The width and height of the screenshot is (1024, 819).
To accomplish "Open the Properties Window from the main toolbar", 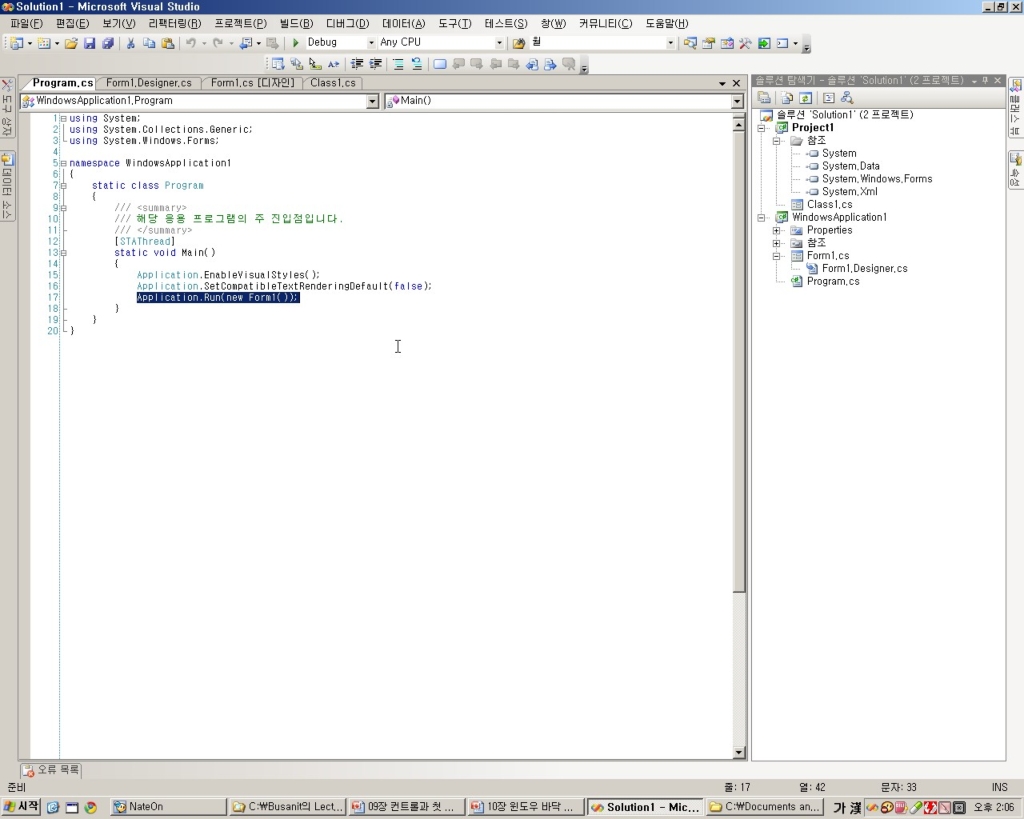I will pyautogui.click(x=709, y=43).
